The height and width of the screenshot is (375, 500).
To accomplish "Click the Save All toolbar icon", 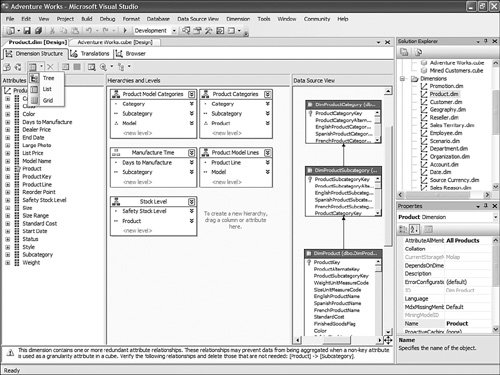I will tap(38, 31).
